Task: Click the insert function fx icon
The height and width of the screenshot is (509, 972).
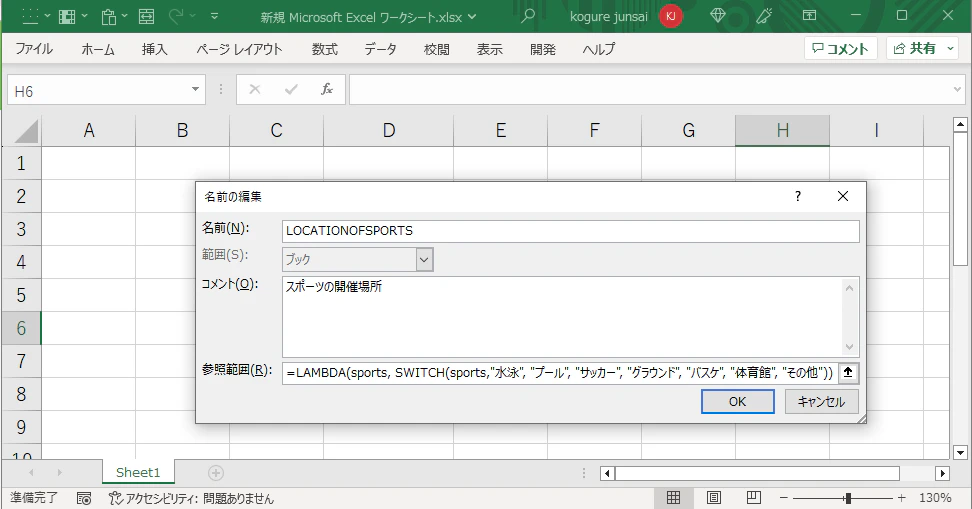Action: point(327,90)
